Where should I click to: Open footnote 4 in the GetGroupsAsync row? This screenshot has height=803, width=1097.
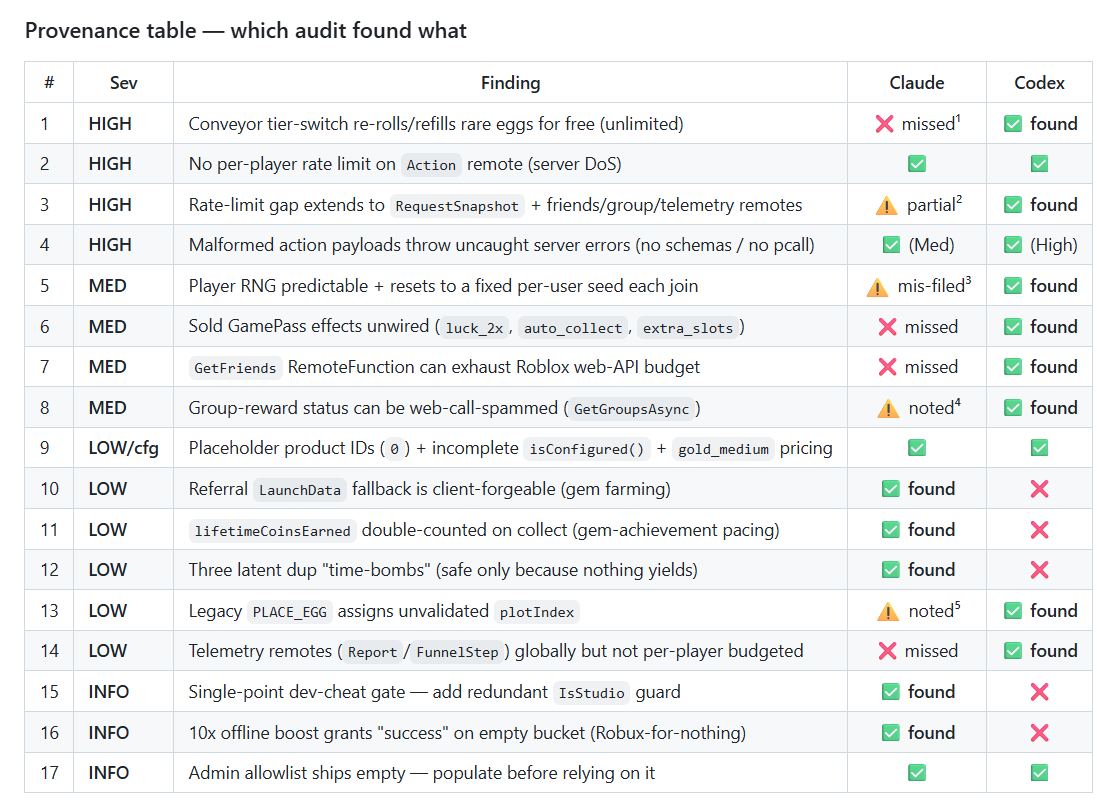(958, 402)
